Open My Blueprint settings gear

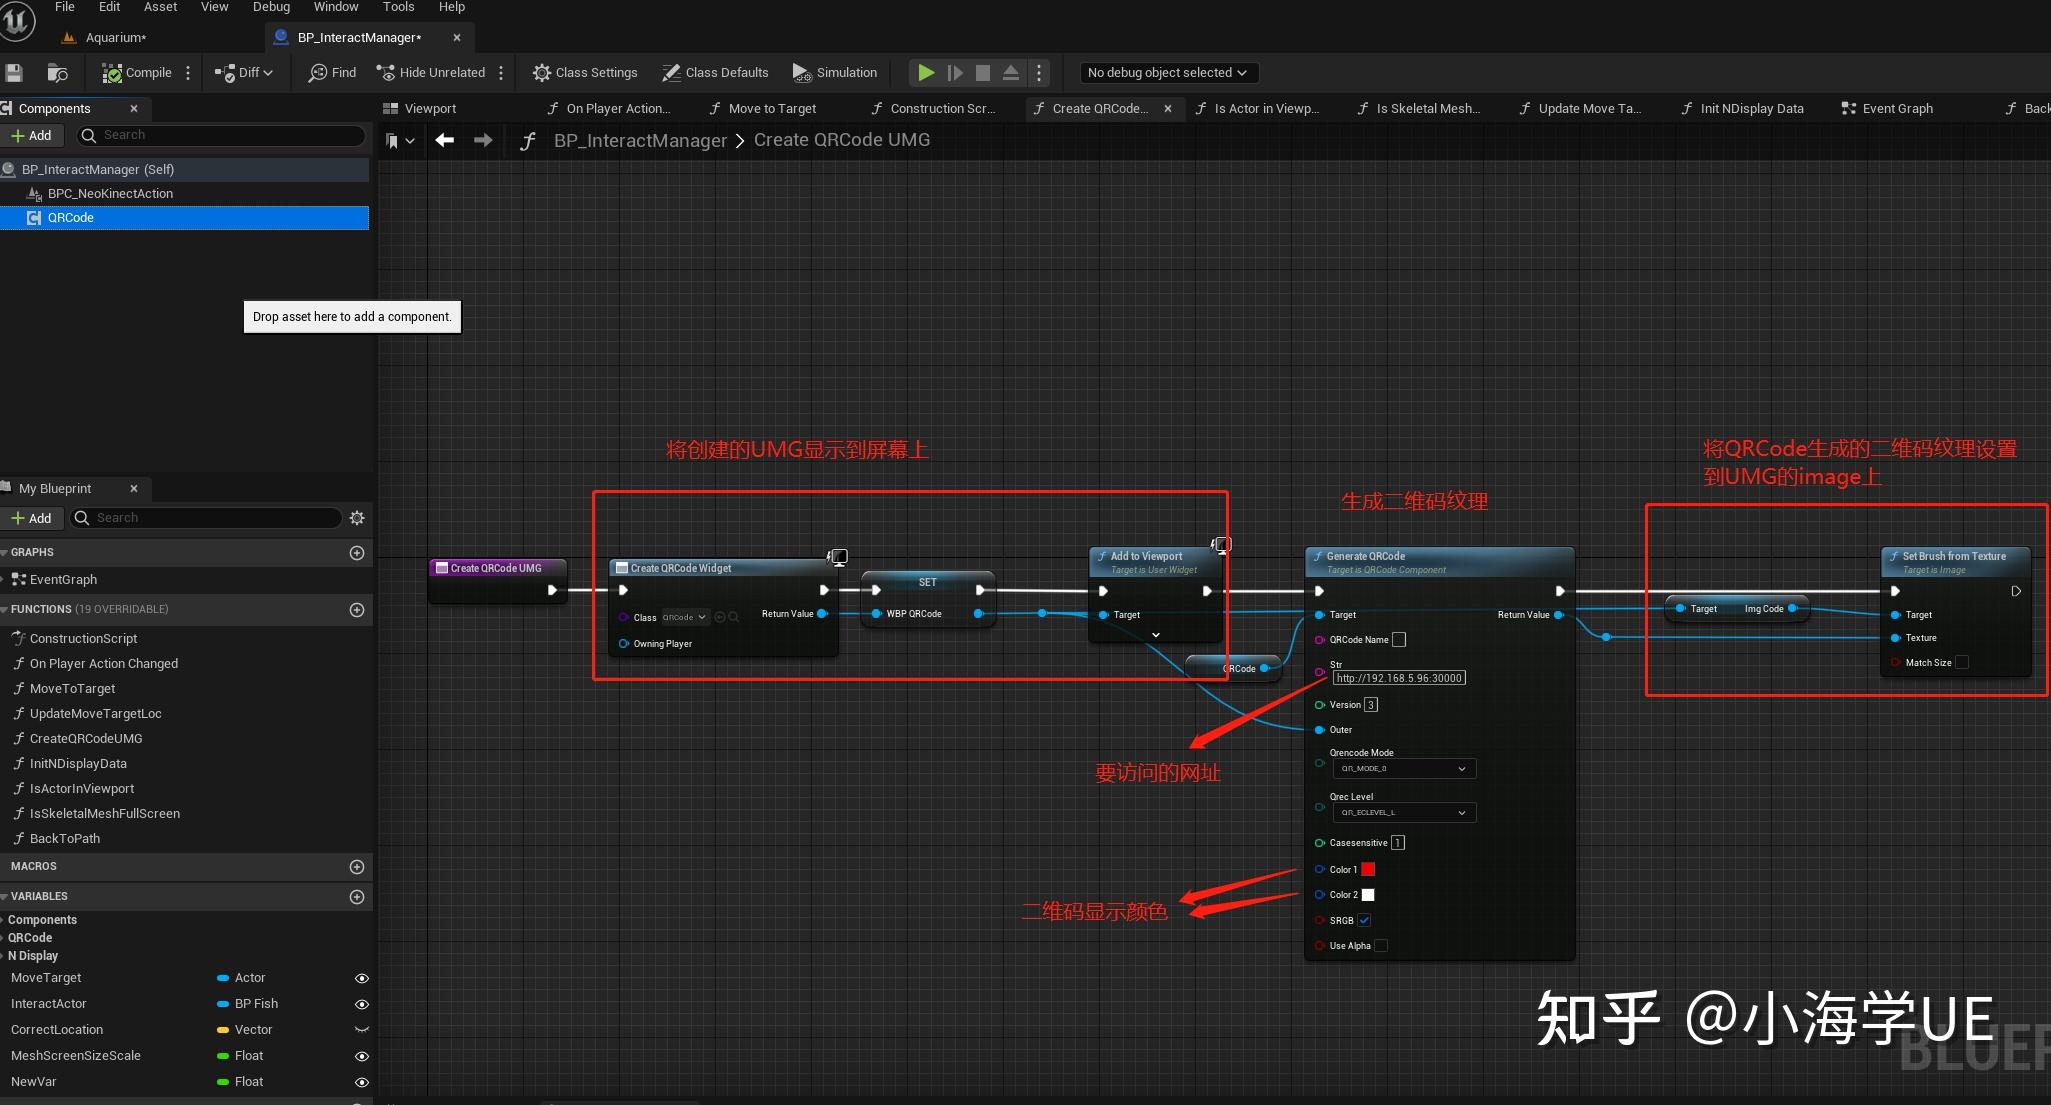coord(357,518)
